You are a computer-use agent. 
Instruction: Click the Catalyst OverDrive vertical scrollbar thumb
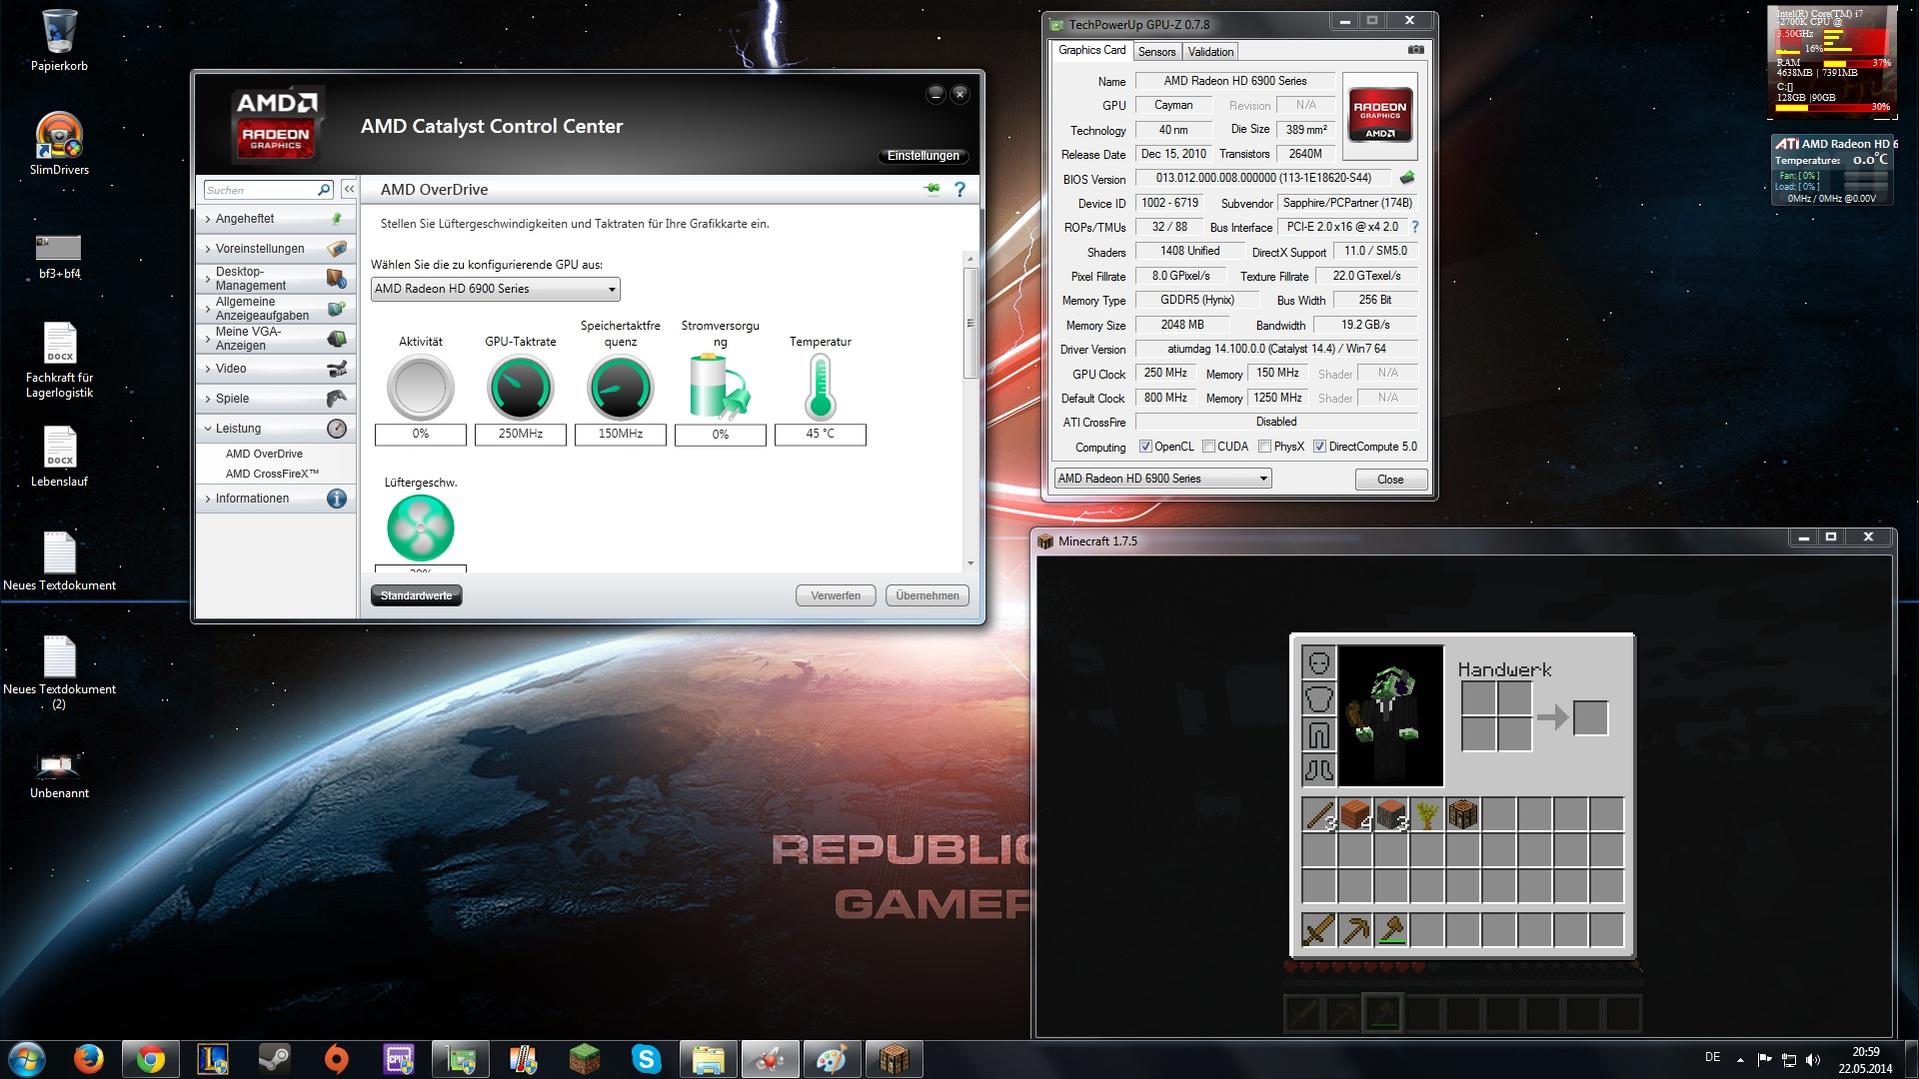(x=969, y=323)
